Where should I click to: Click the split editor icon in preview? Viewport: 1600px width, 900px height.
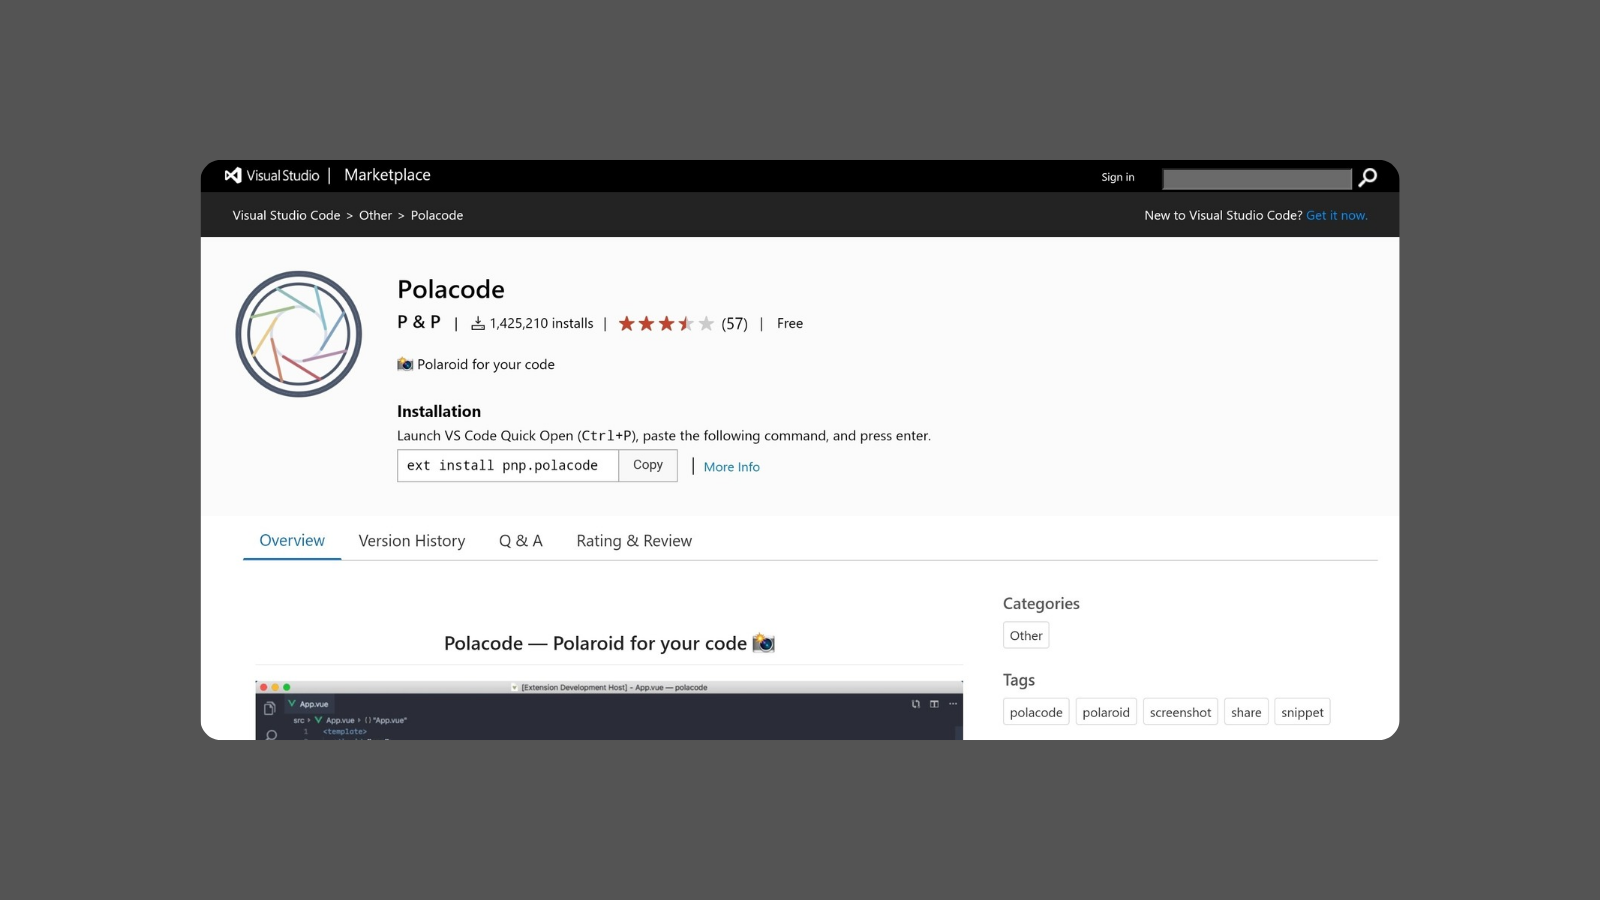pyautogui.click(x=934, y=704)
